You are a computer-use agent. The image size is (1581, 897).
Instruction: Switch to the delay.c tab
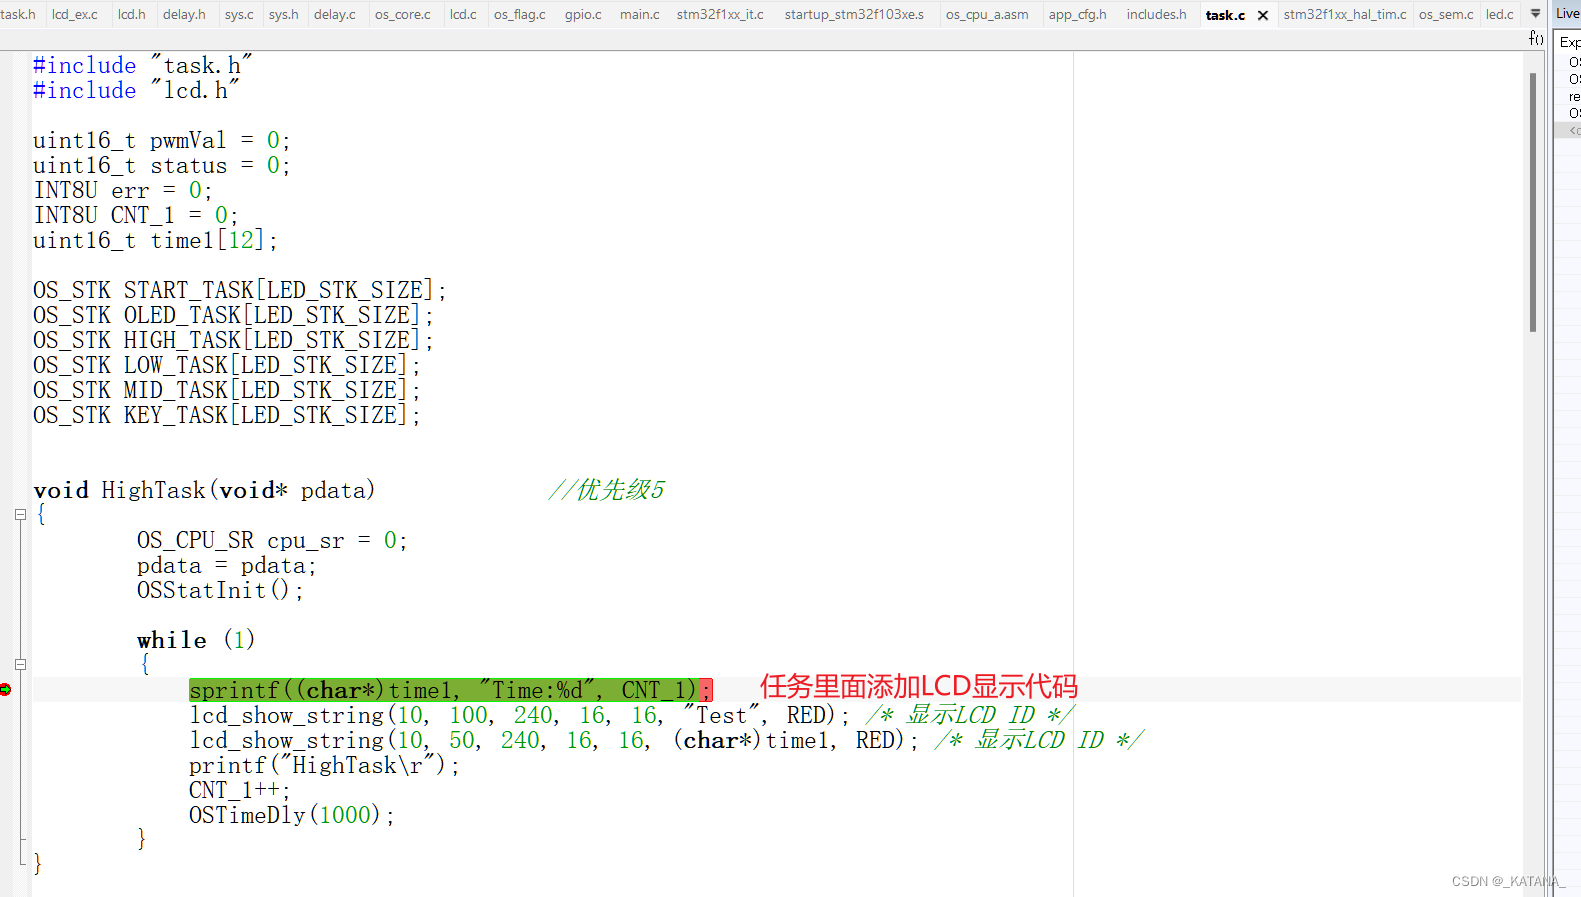tap(335, 14)
